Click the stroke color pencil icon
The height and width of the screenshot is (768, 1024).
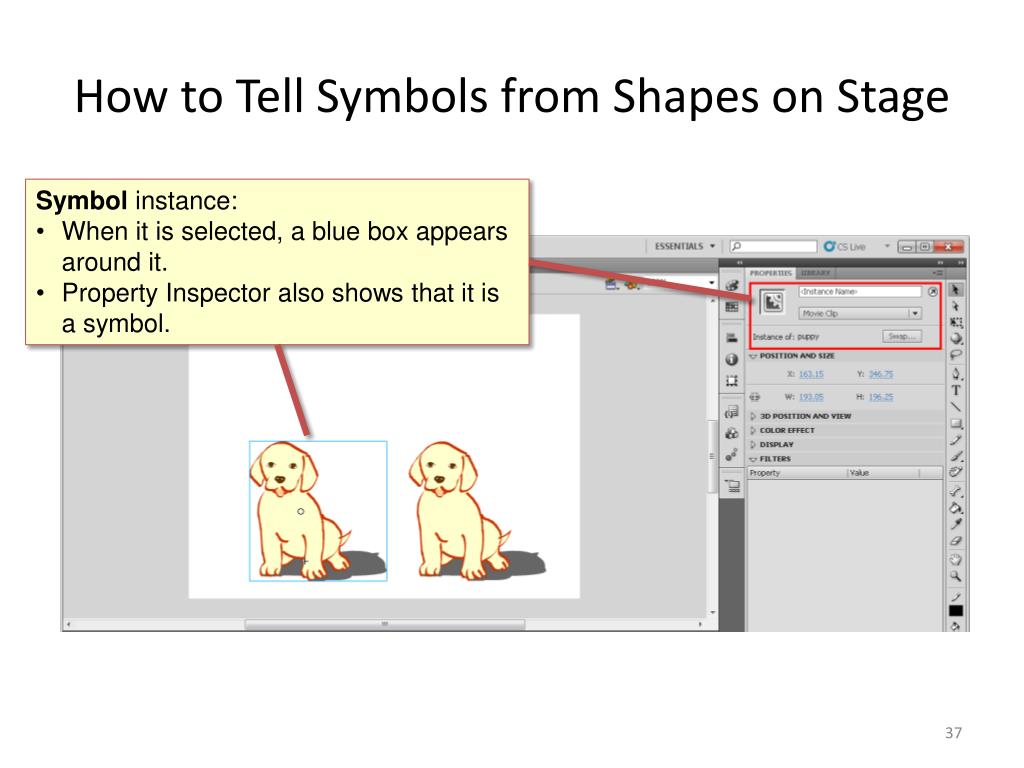[955, 597]
